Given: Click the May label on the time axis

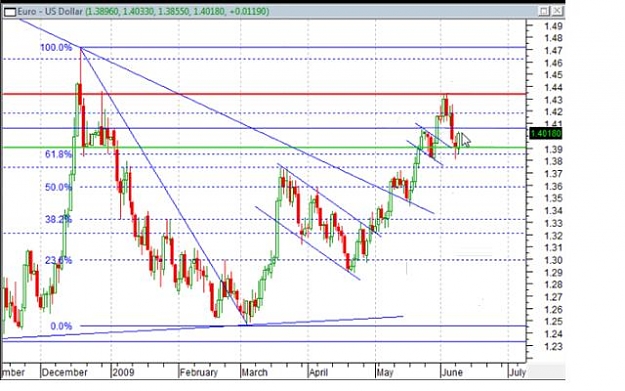Looking at the screenshot, I should coord(385,373).
